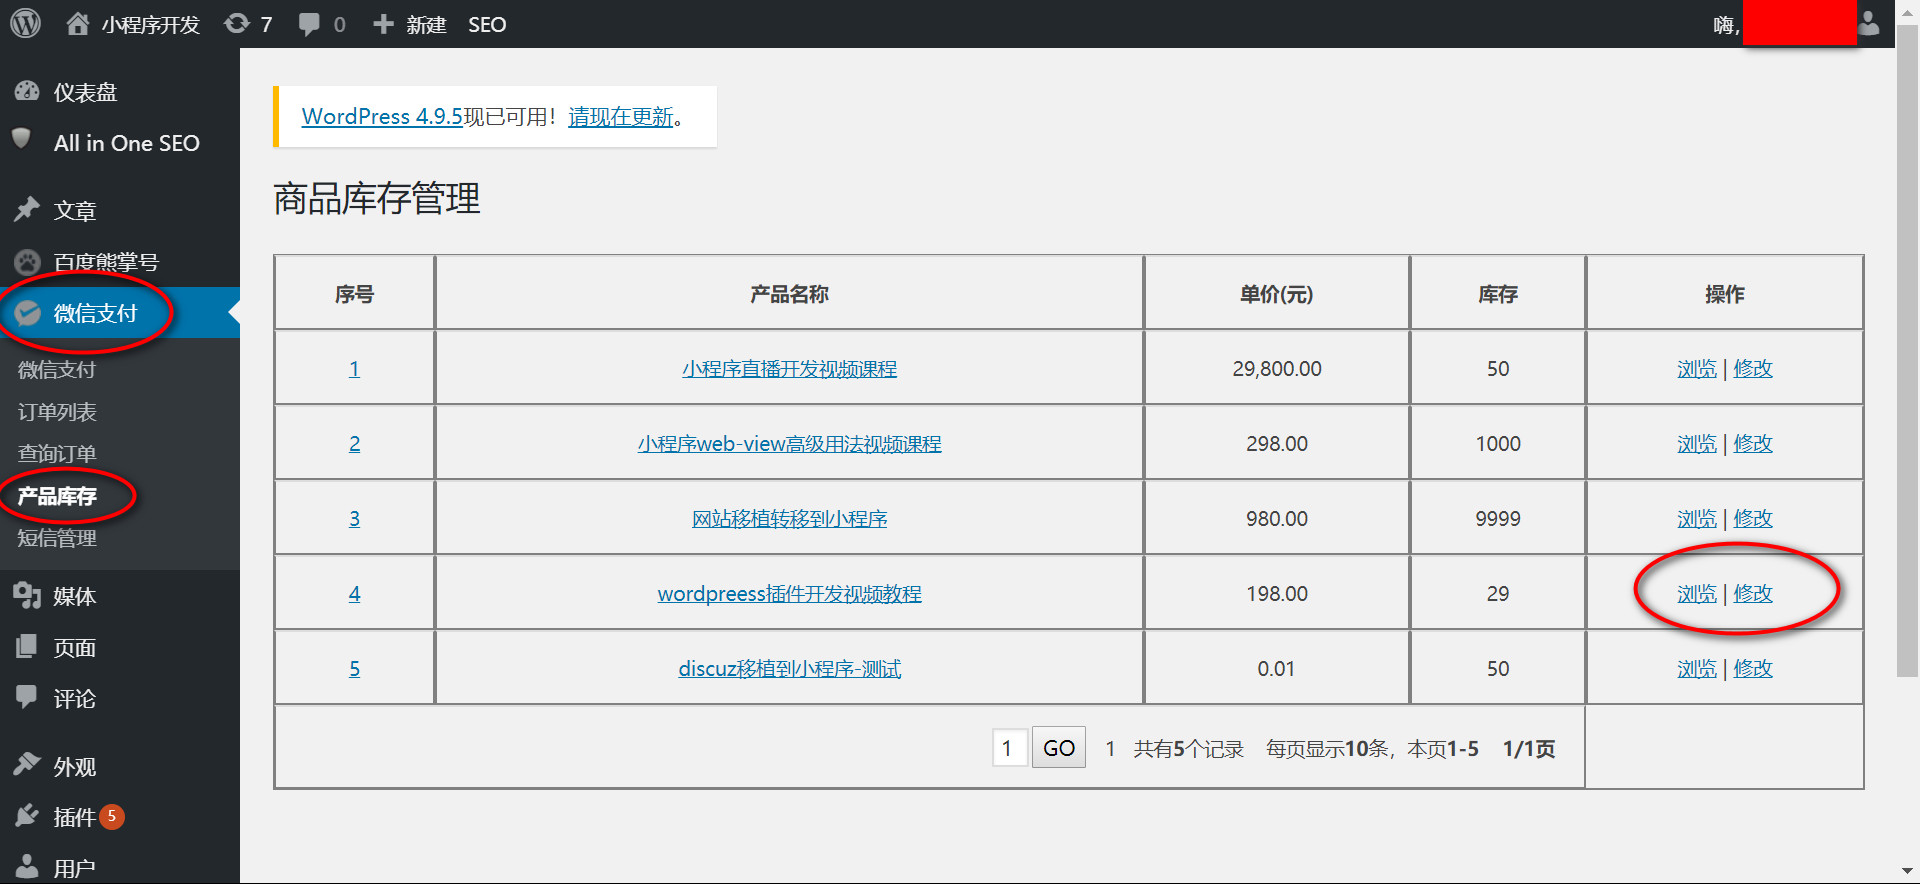
Task: Click stock value 9999
Action: [1497, 519]
